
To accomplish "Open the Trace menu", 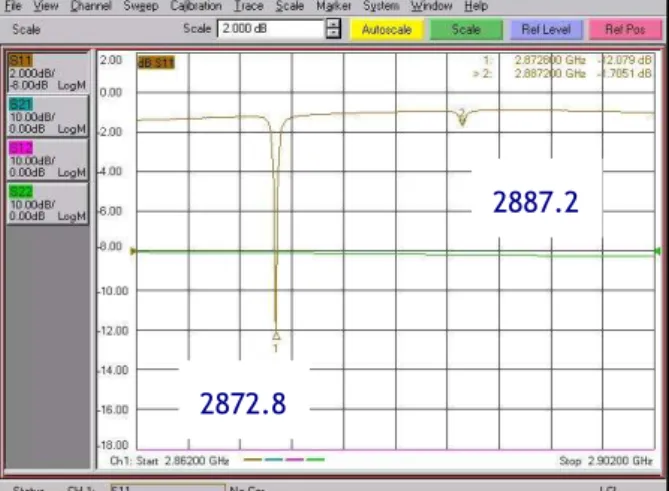I will 249,6.
